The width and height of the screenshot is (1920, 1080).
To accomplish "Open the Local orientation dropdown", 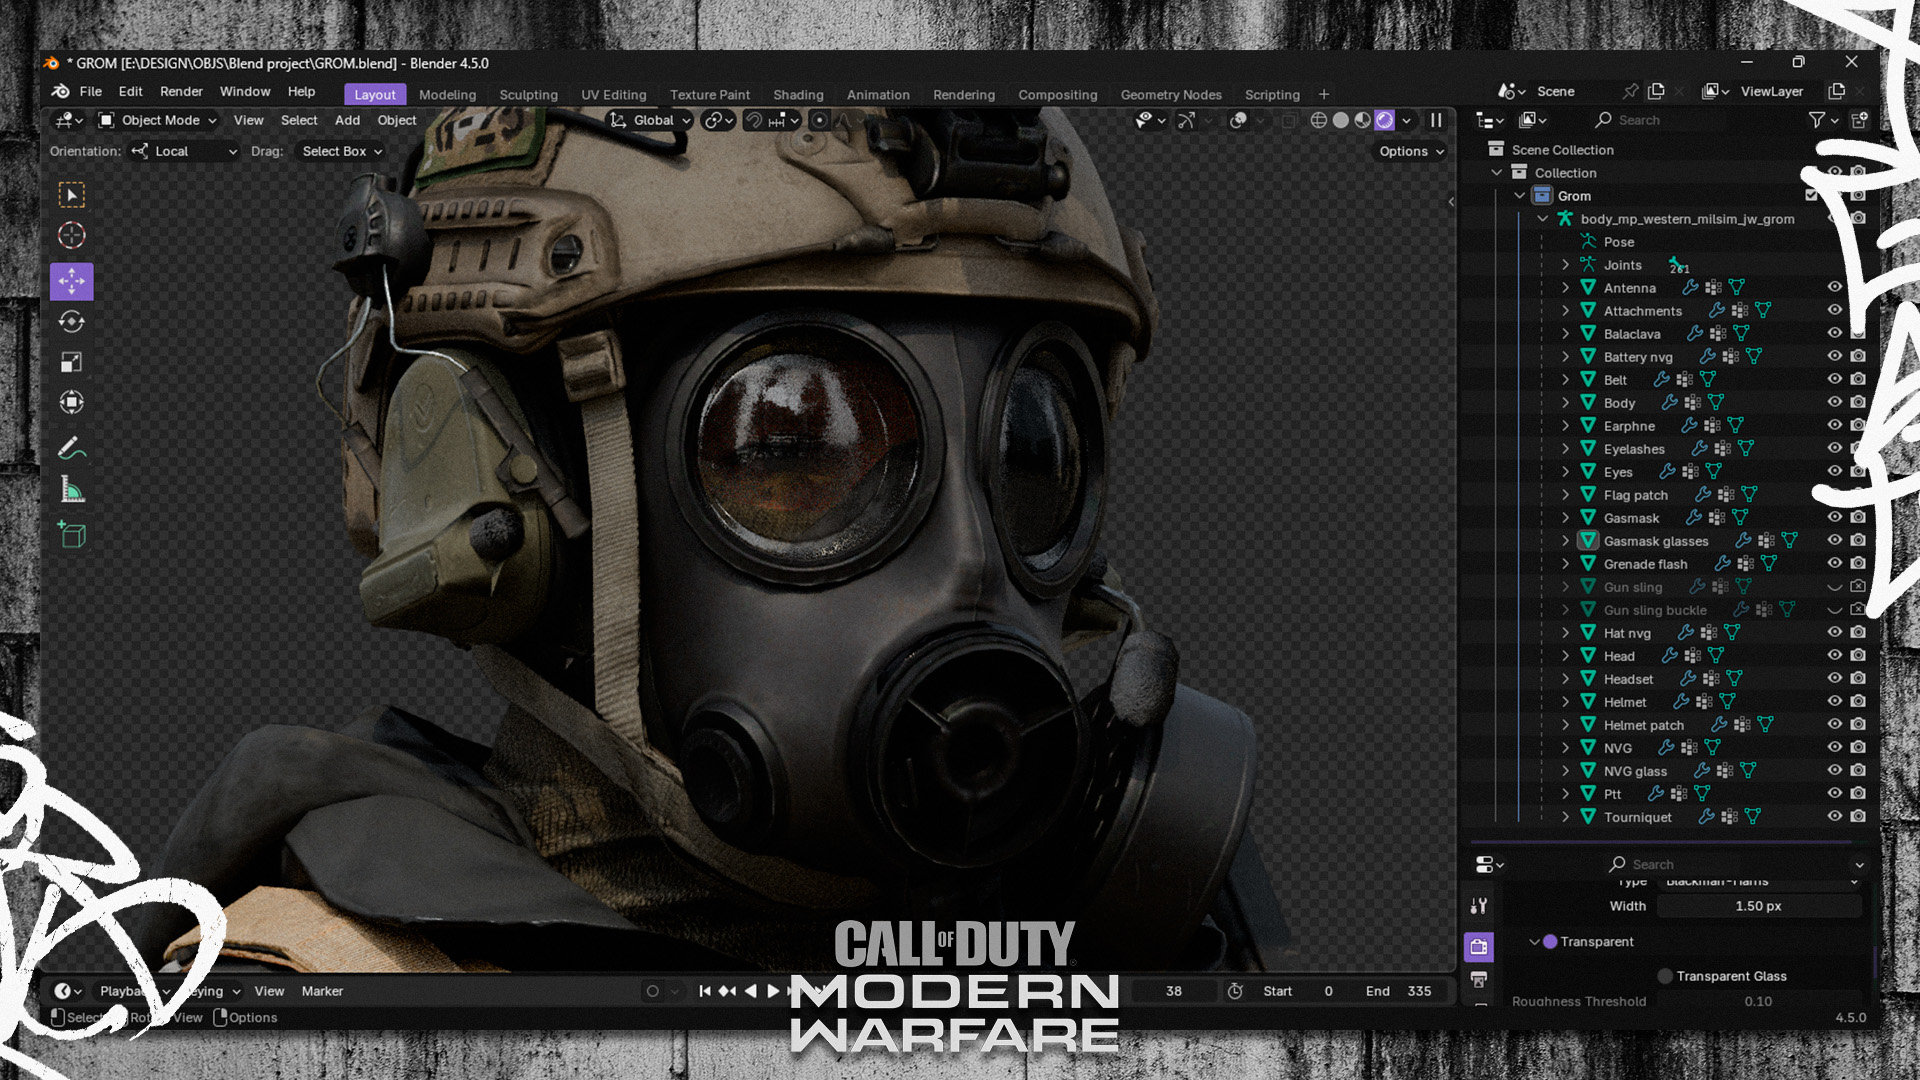I will [x=184, y=151].
